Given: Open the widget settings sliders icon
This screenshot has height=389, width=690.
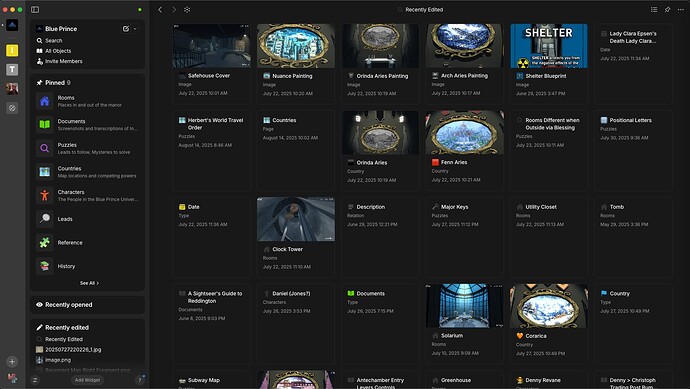Looking at the screenshot, I should point(35,380).
